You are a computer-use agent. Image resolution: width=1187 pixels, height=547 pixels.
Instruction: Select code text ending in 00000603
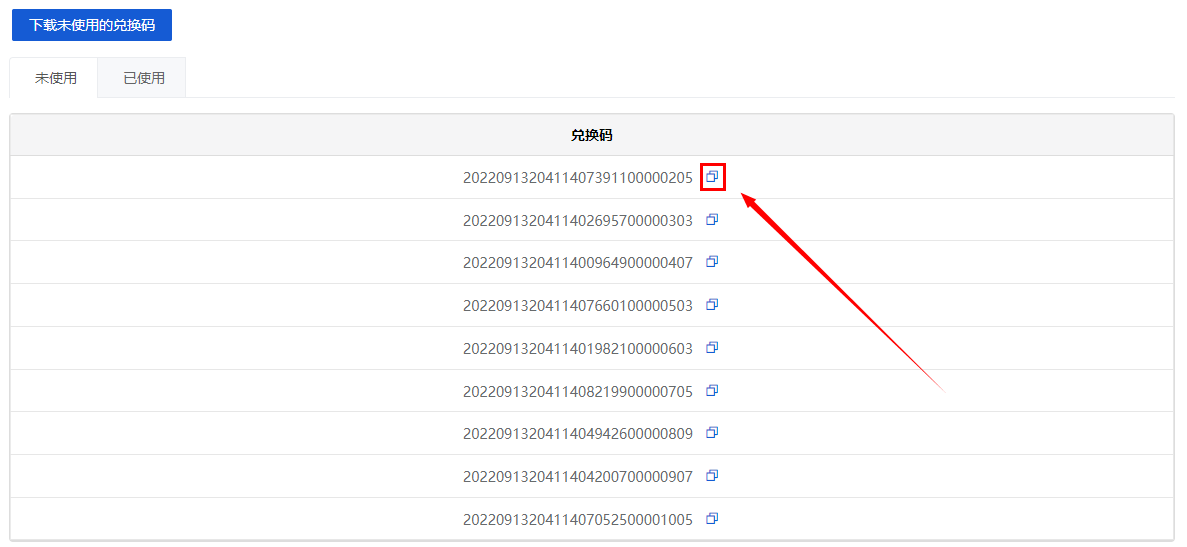tap(578, 349)
